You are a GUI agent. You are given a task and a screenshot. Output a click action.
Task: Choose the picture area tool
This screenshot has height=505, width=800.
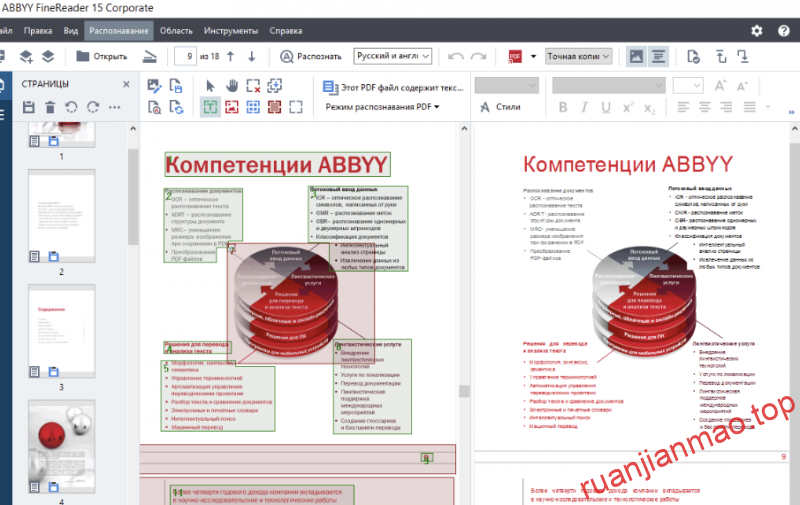pos(232,106)
